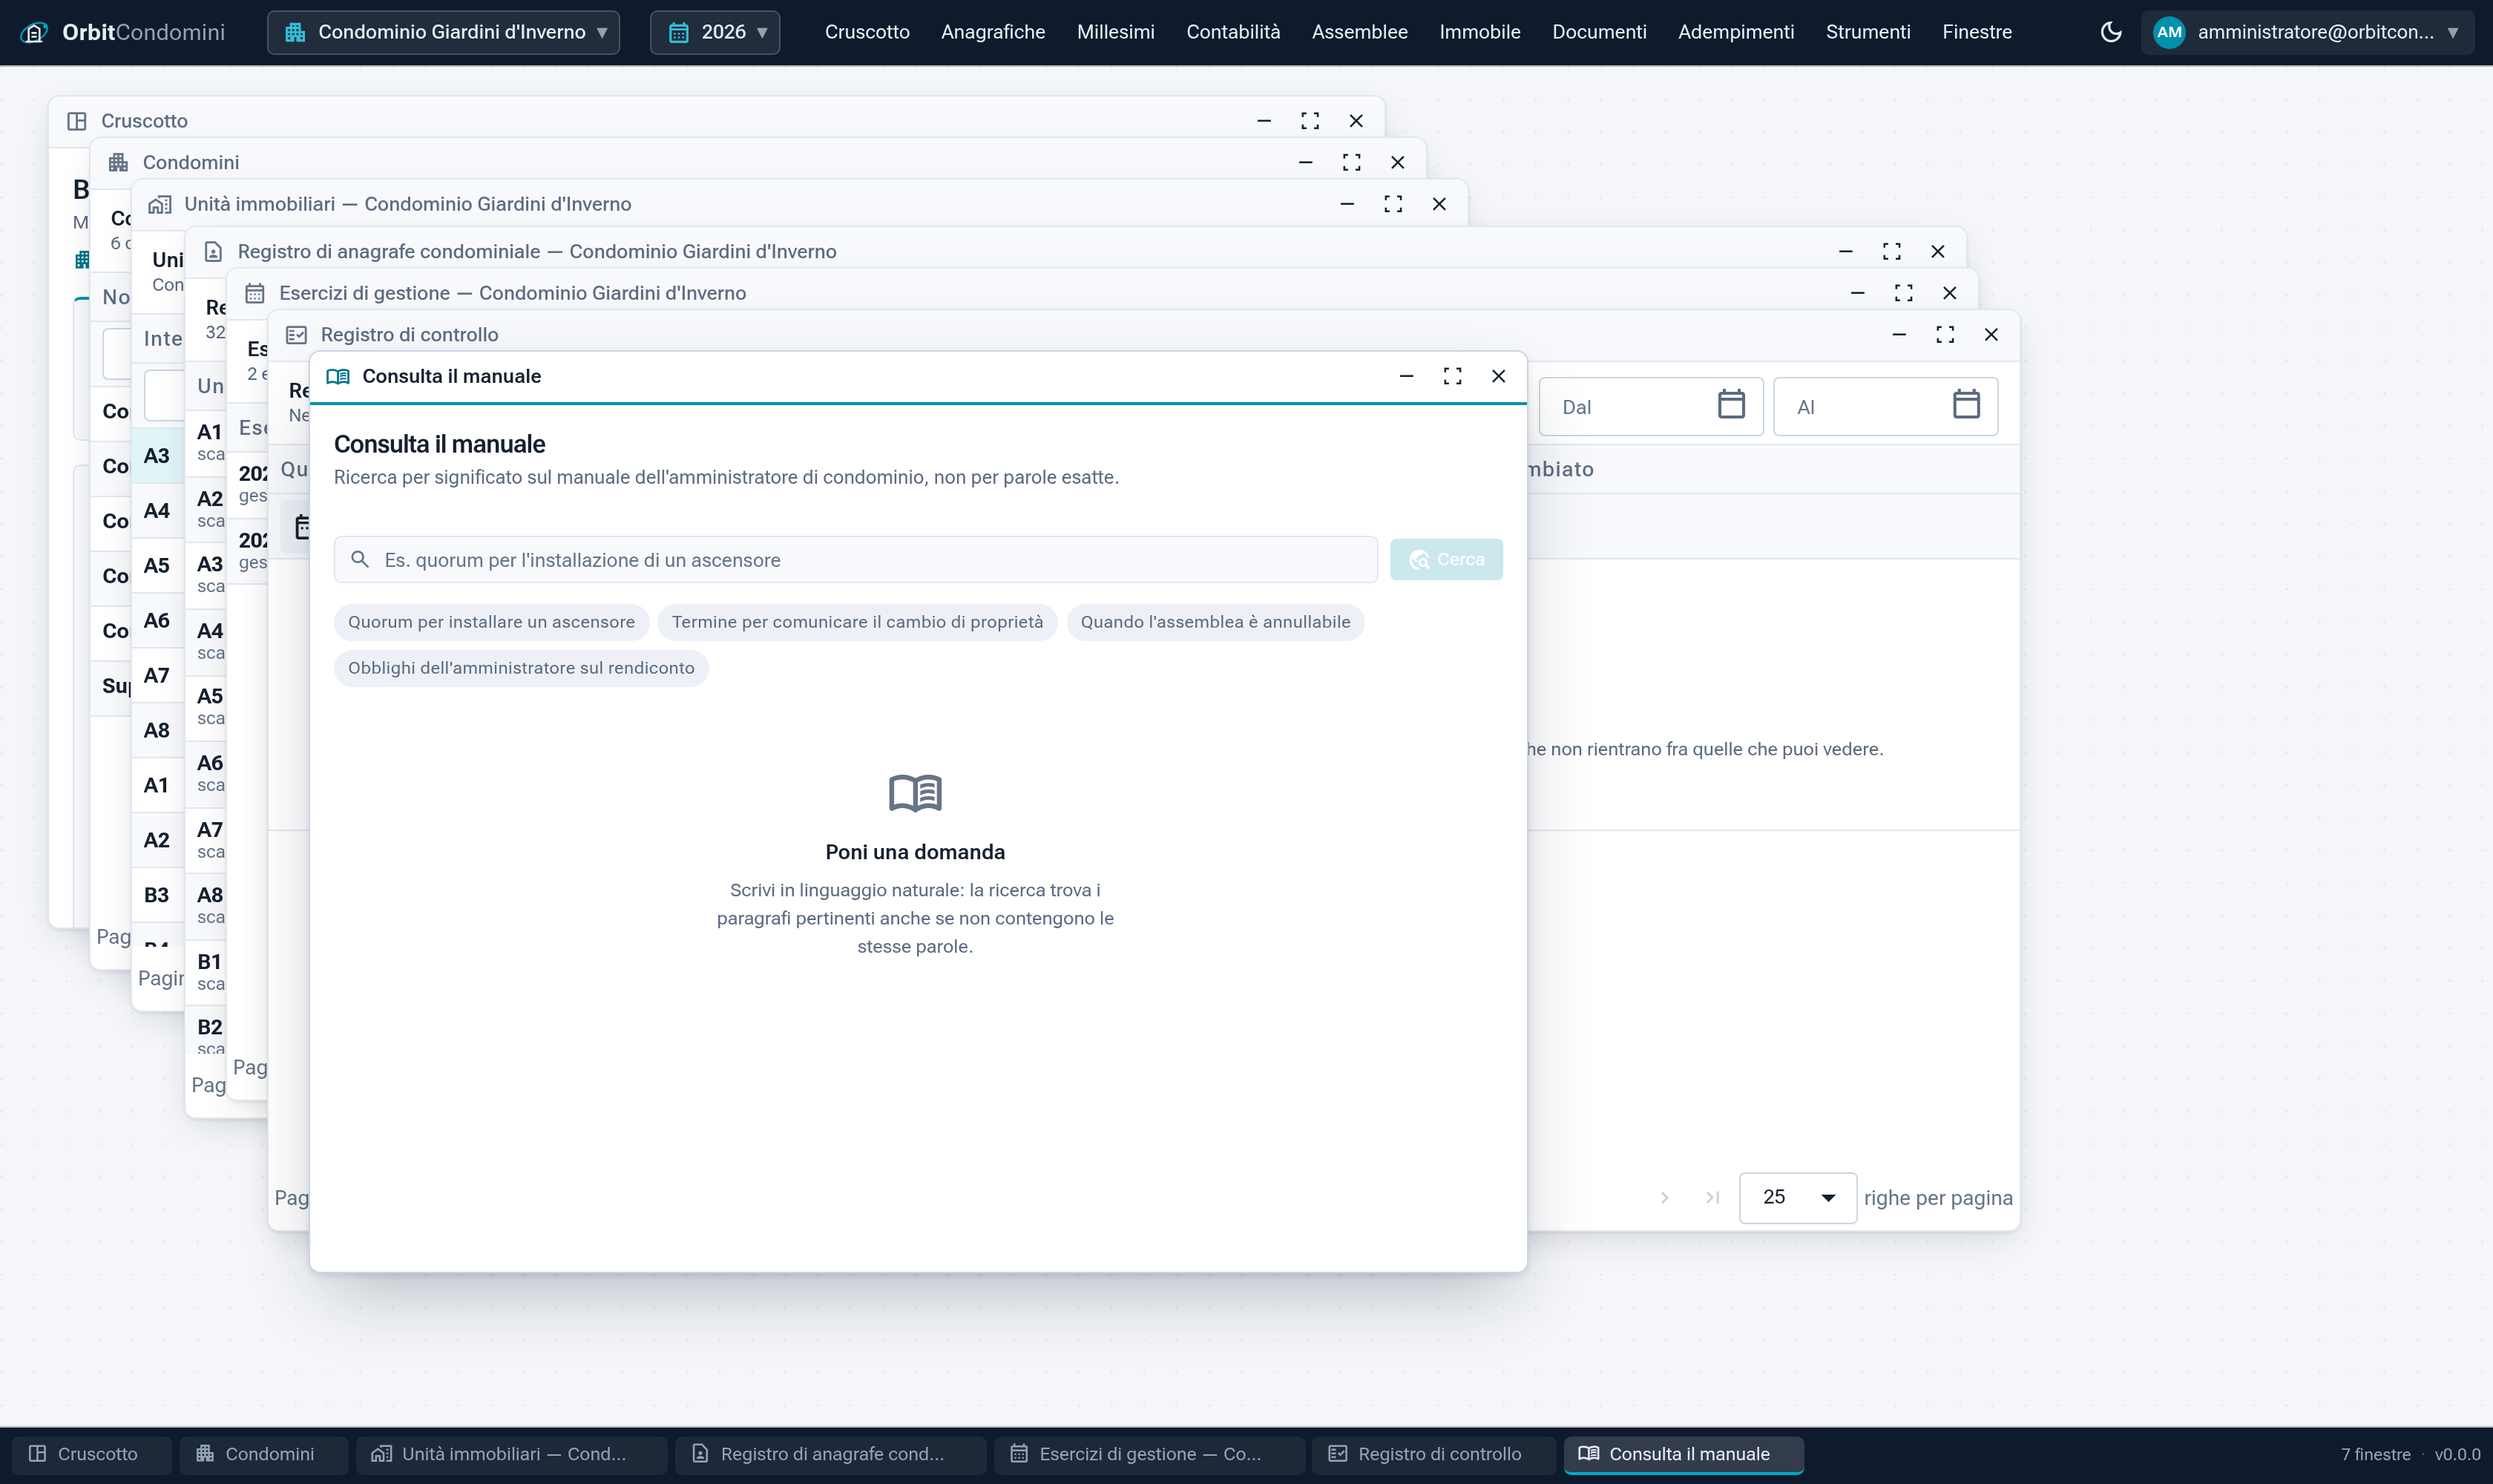Toggle dark mode moon icon
Viewport: 2493px width, 1484px height.
pyautogui.click(x=2111, y=32)
